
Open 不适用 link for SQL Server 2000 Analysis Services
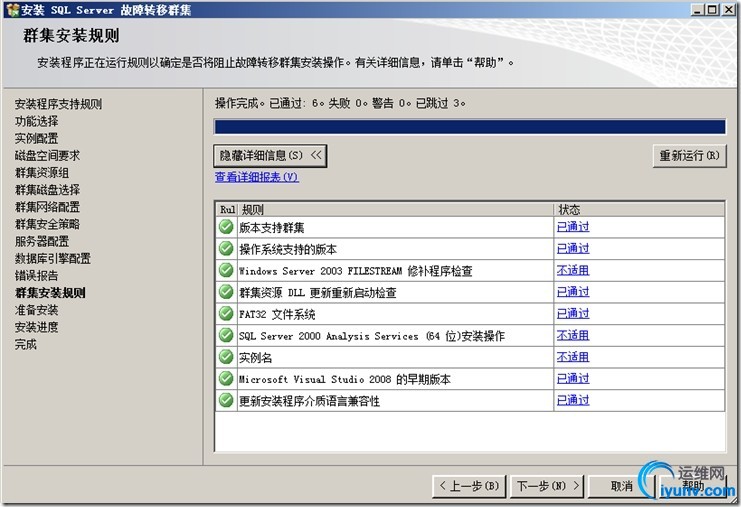pos(573,335)
